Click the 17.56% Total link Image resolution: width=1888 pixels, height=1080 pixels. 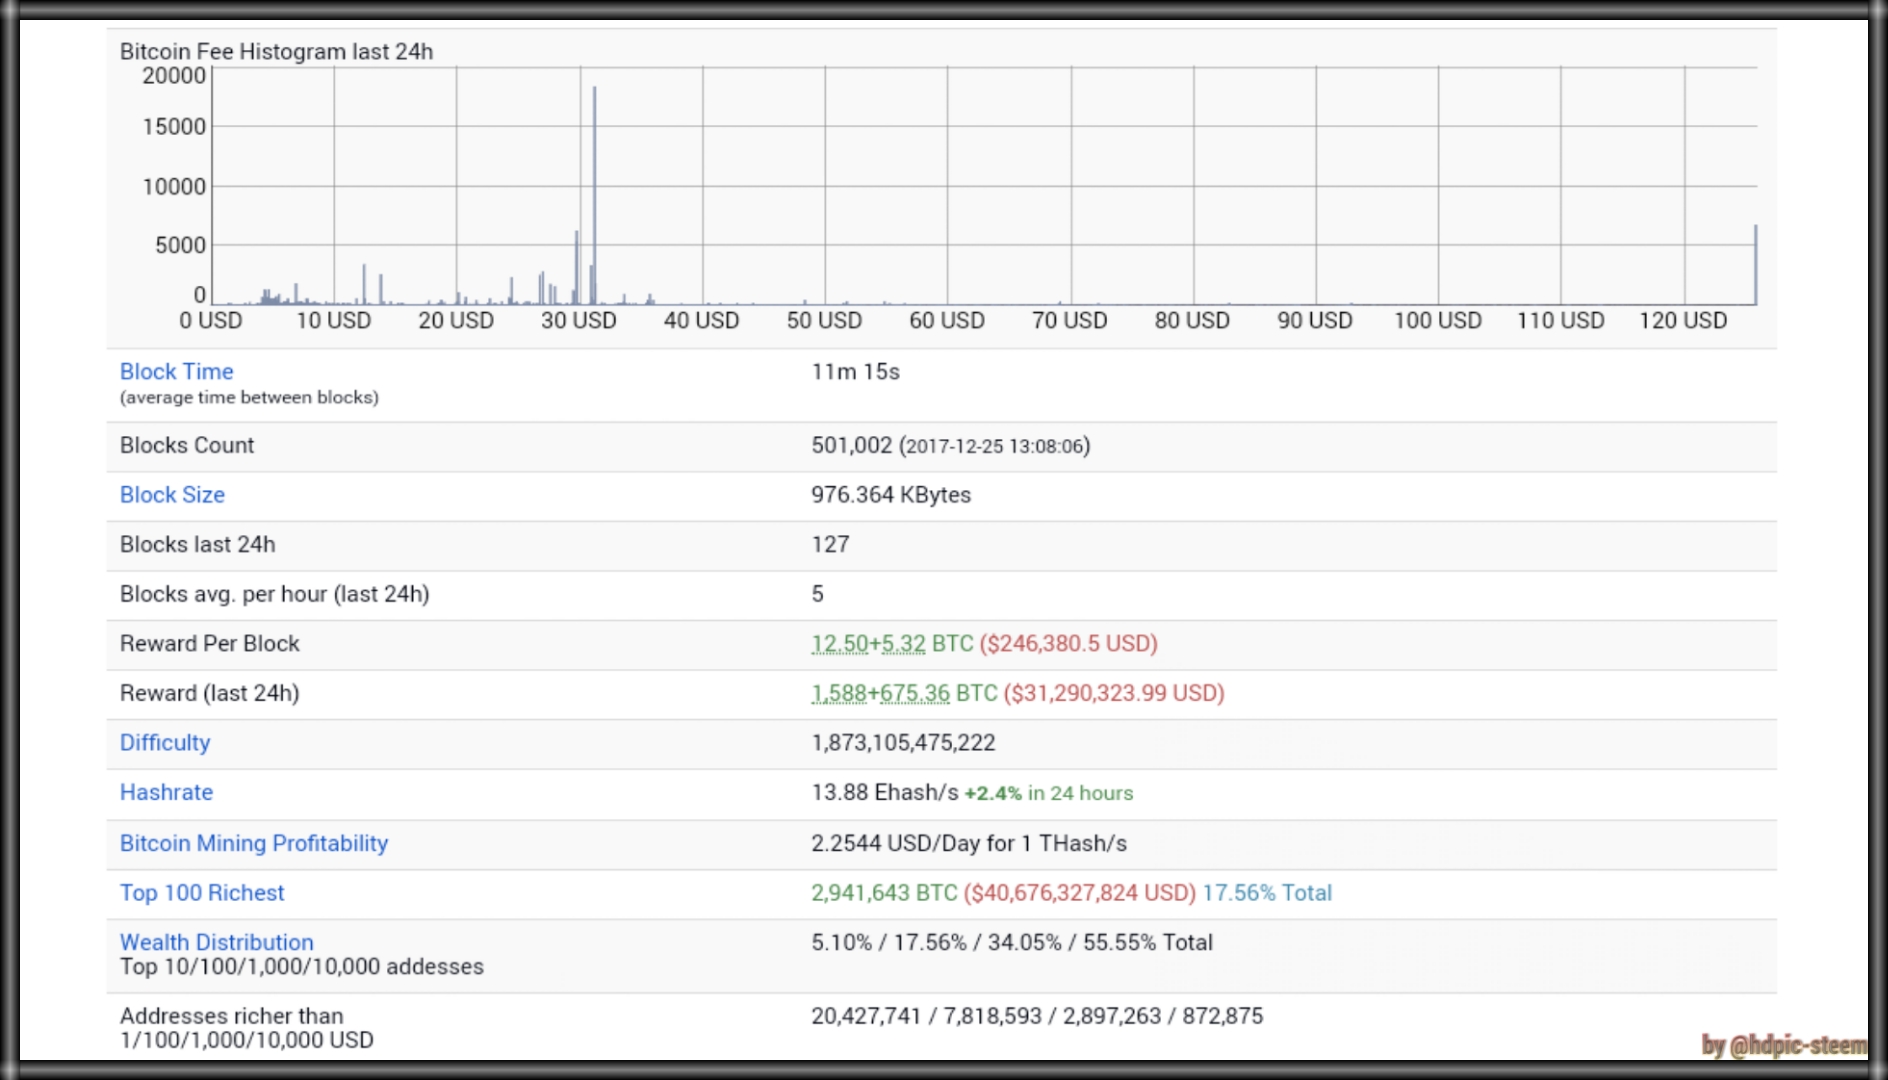[x=1267, y=892]
